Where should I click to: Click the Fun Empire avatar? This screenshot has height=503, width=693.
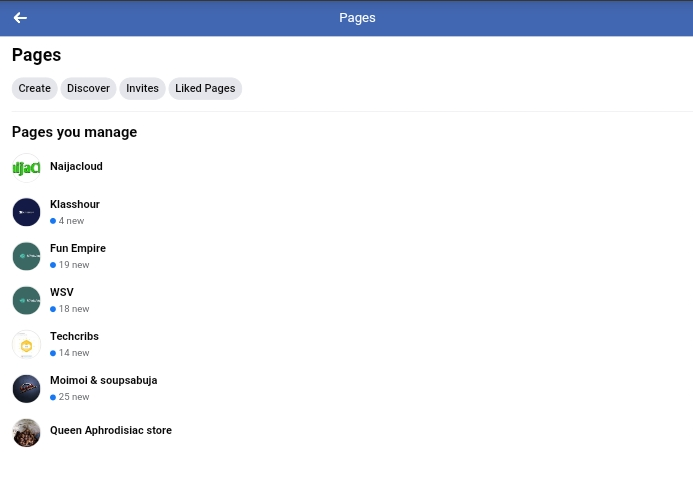tap(27, 256)
